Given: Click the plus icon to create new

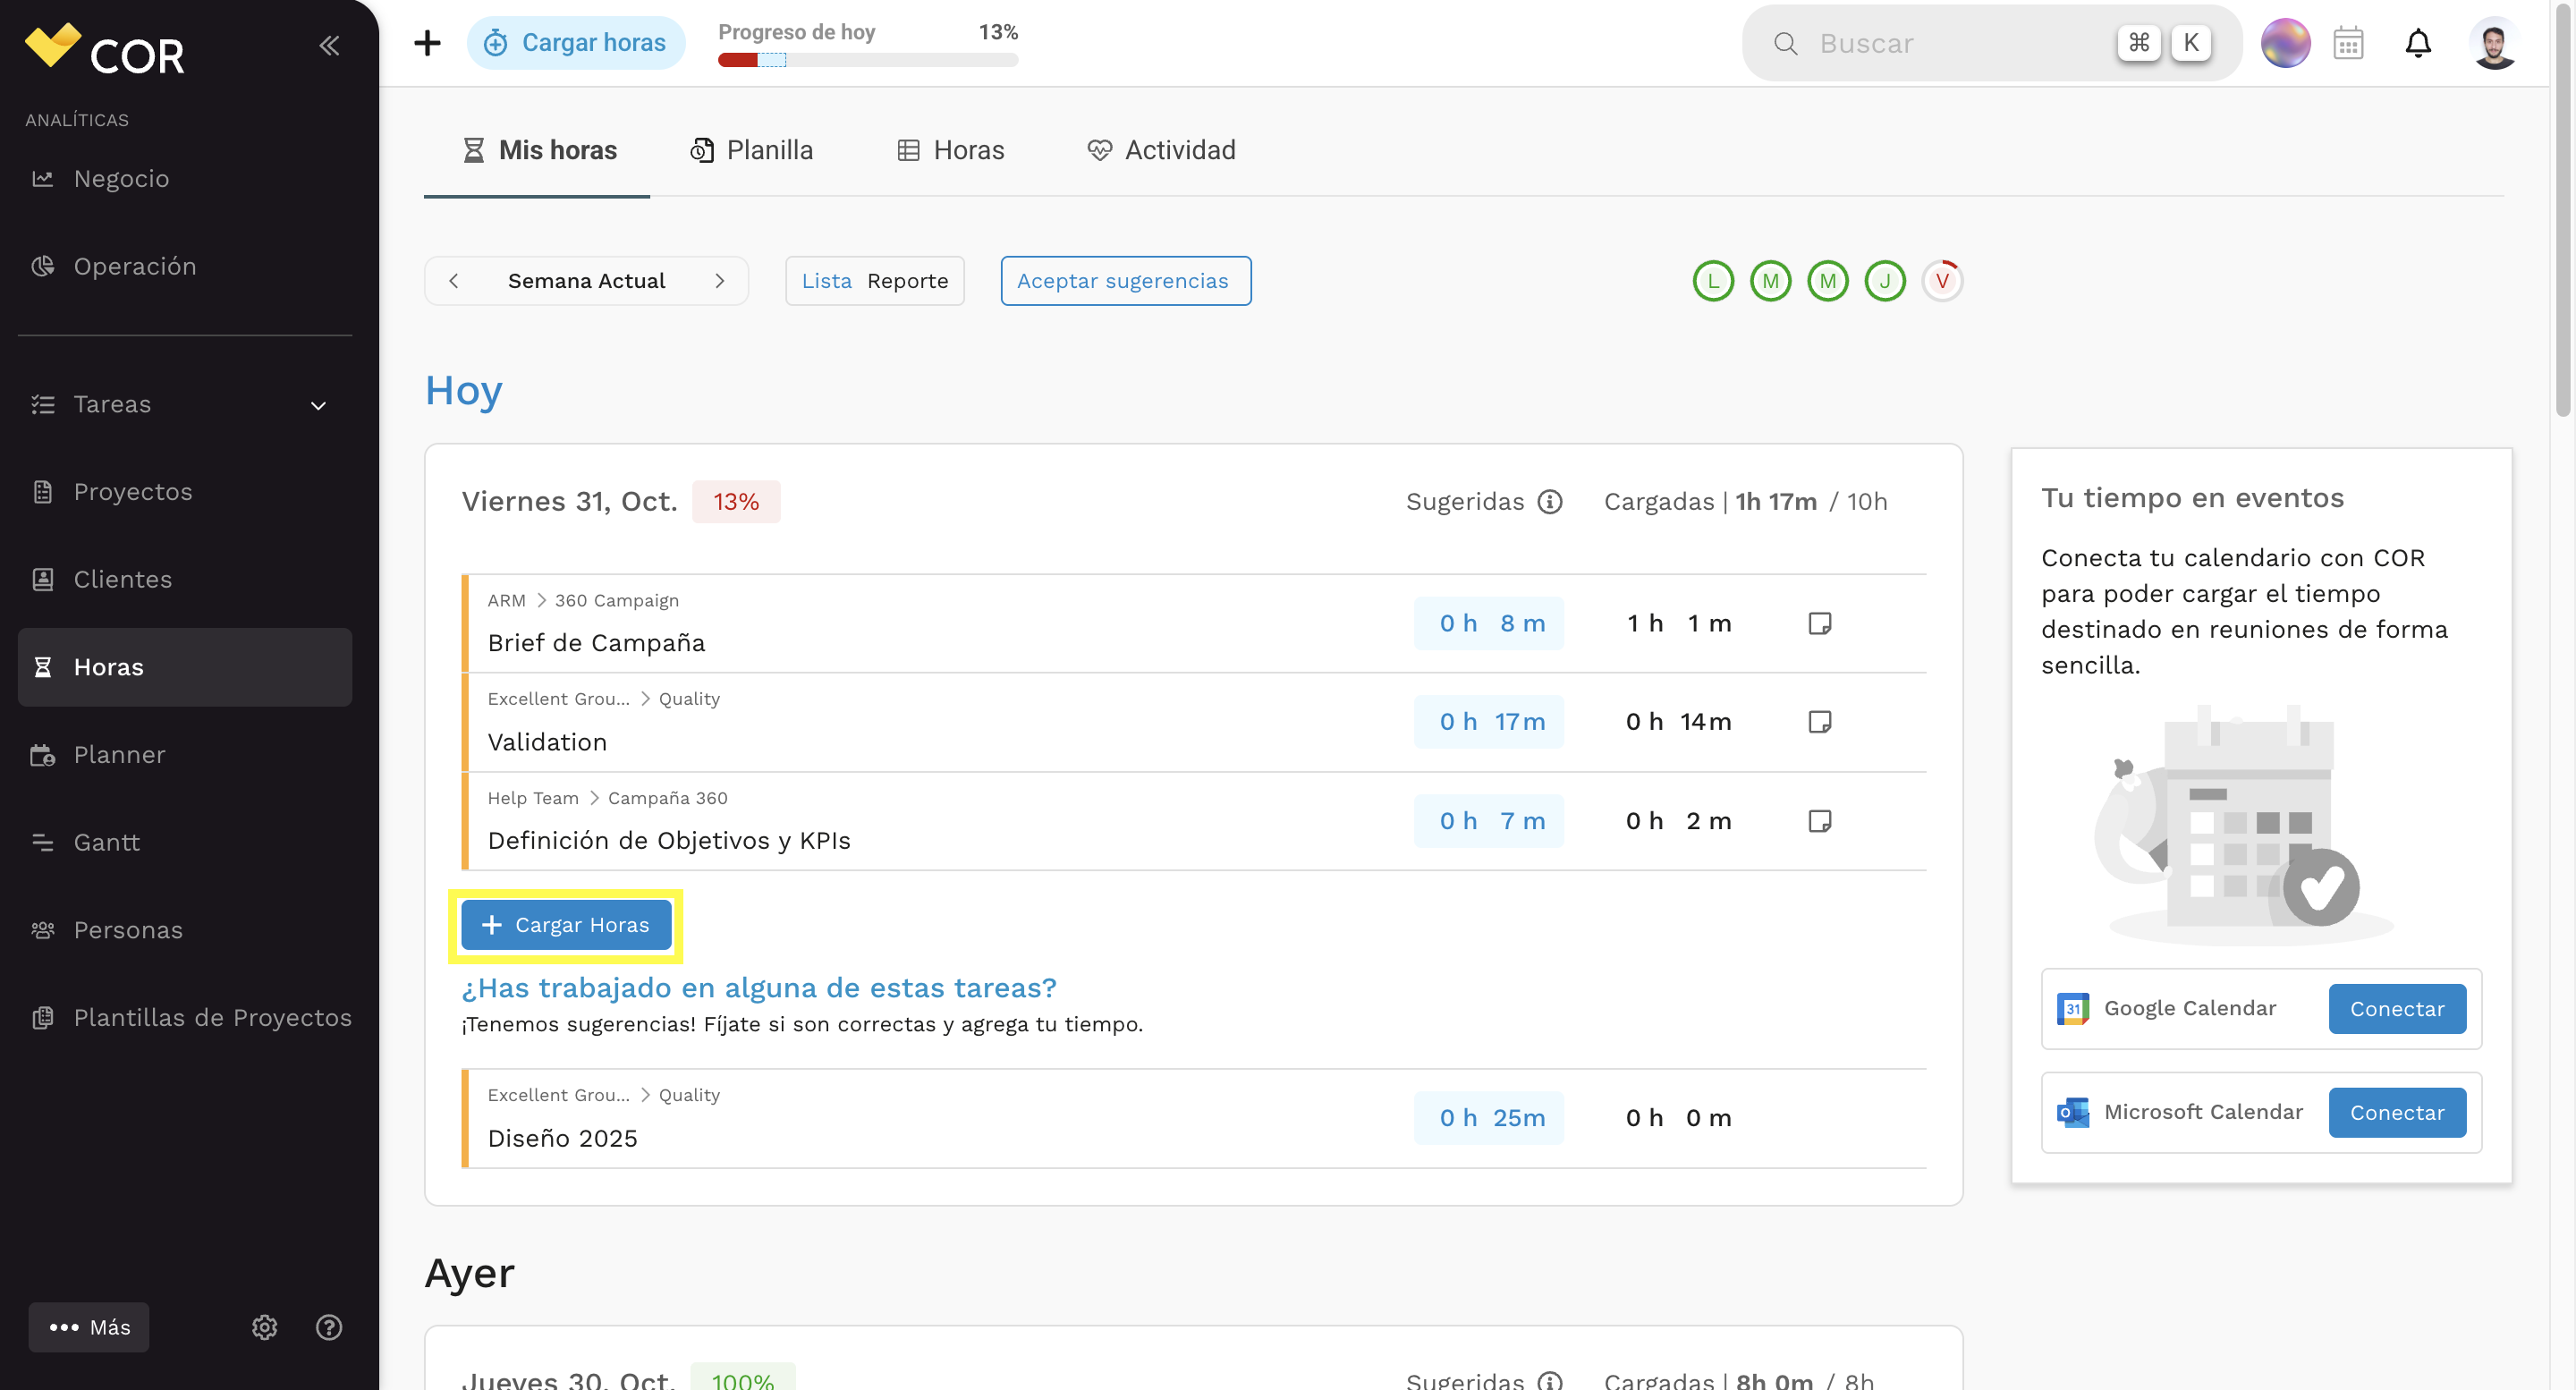Looking at the screenshot, I should [427, 43].
